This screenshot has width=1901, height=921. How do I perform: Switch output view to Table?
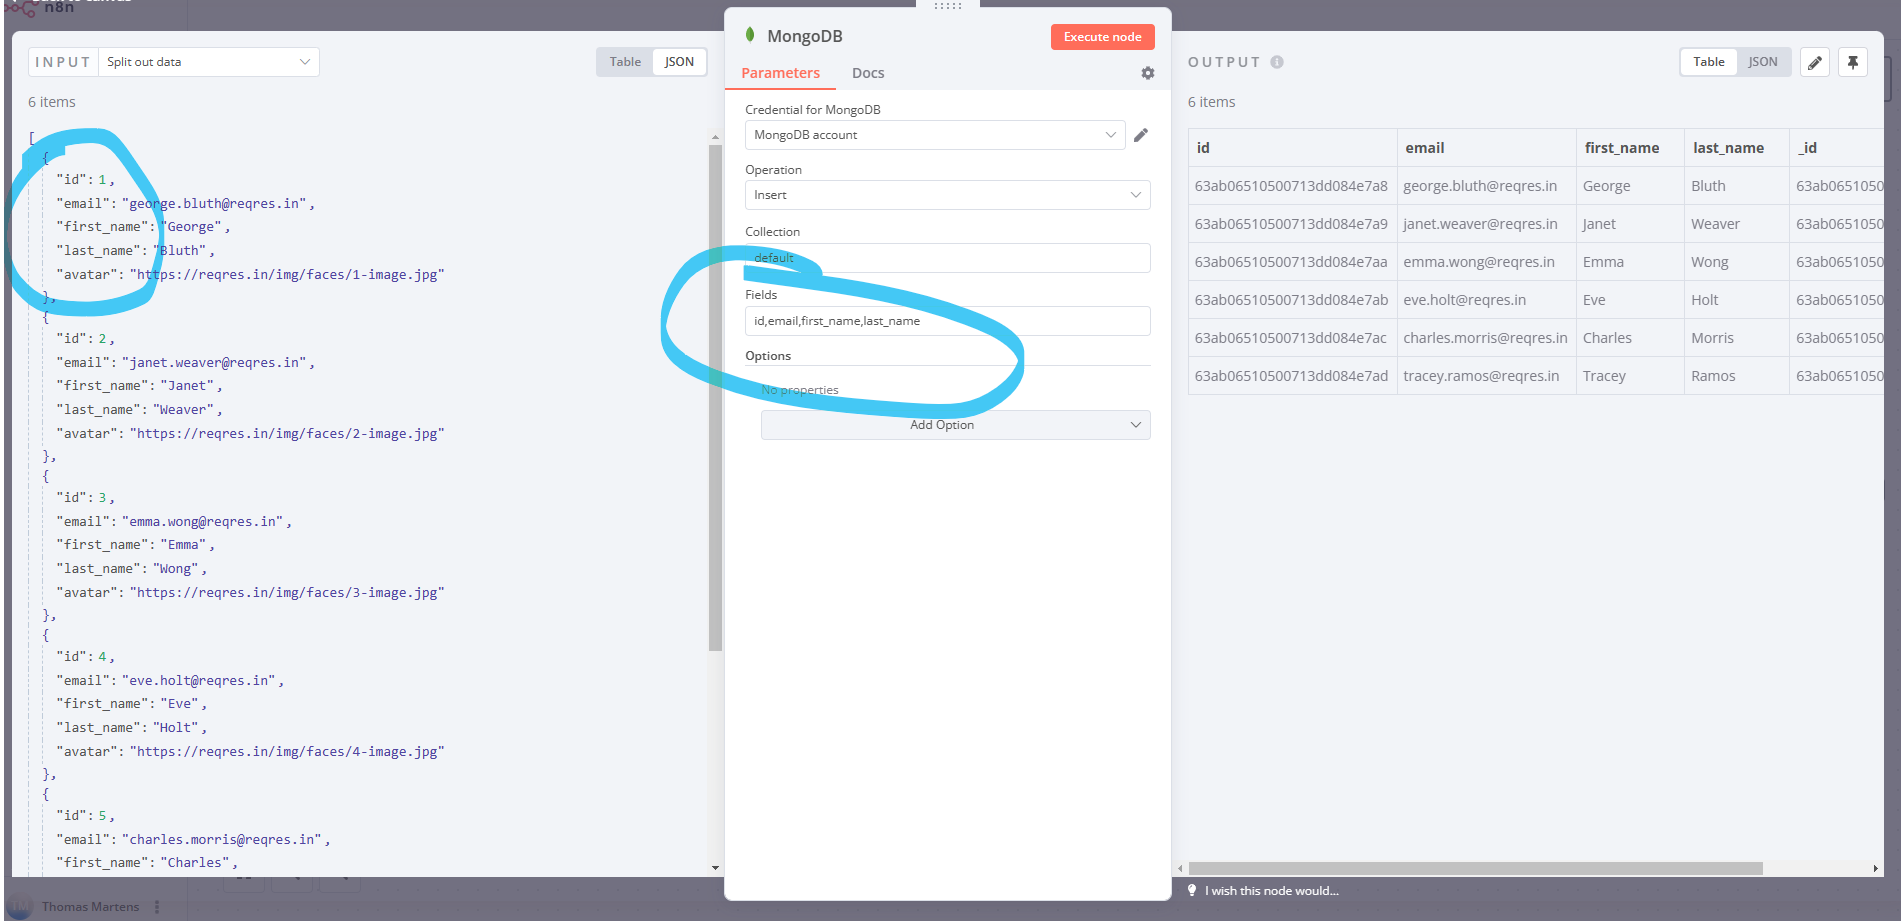click(x=1709, y=62)
